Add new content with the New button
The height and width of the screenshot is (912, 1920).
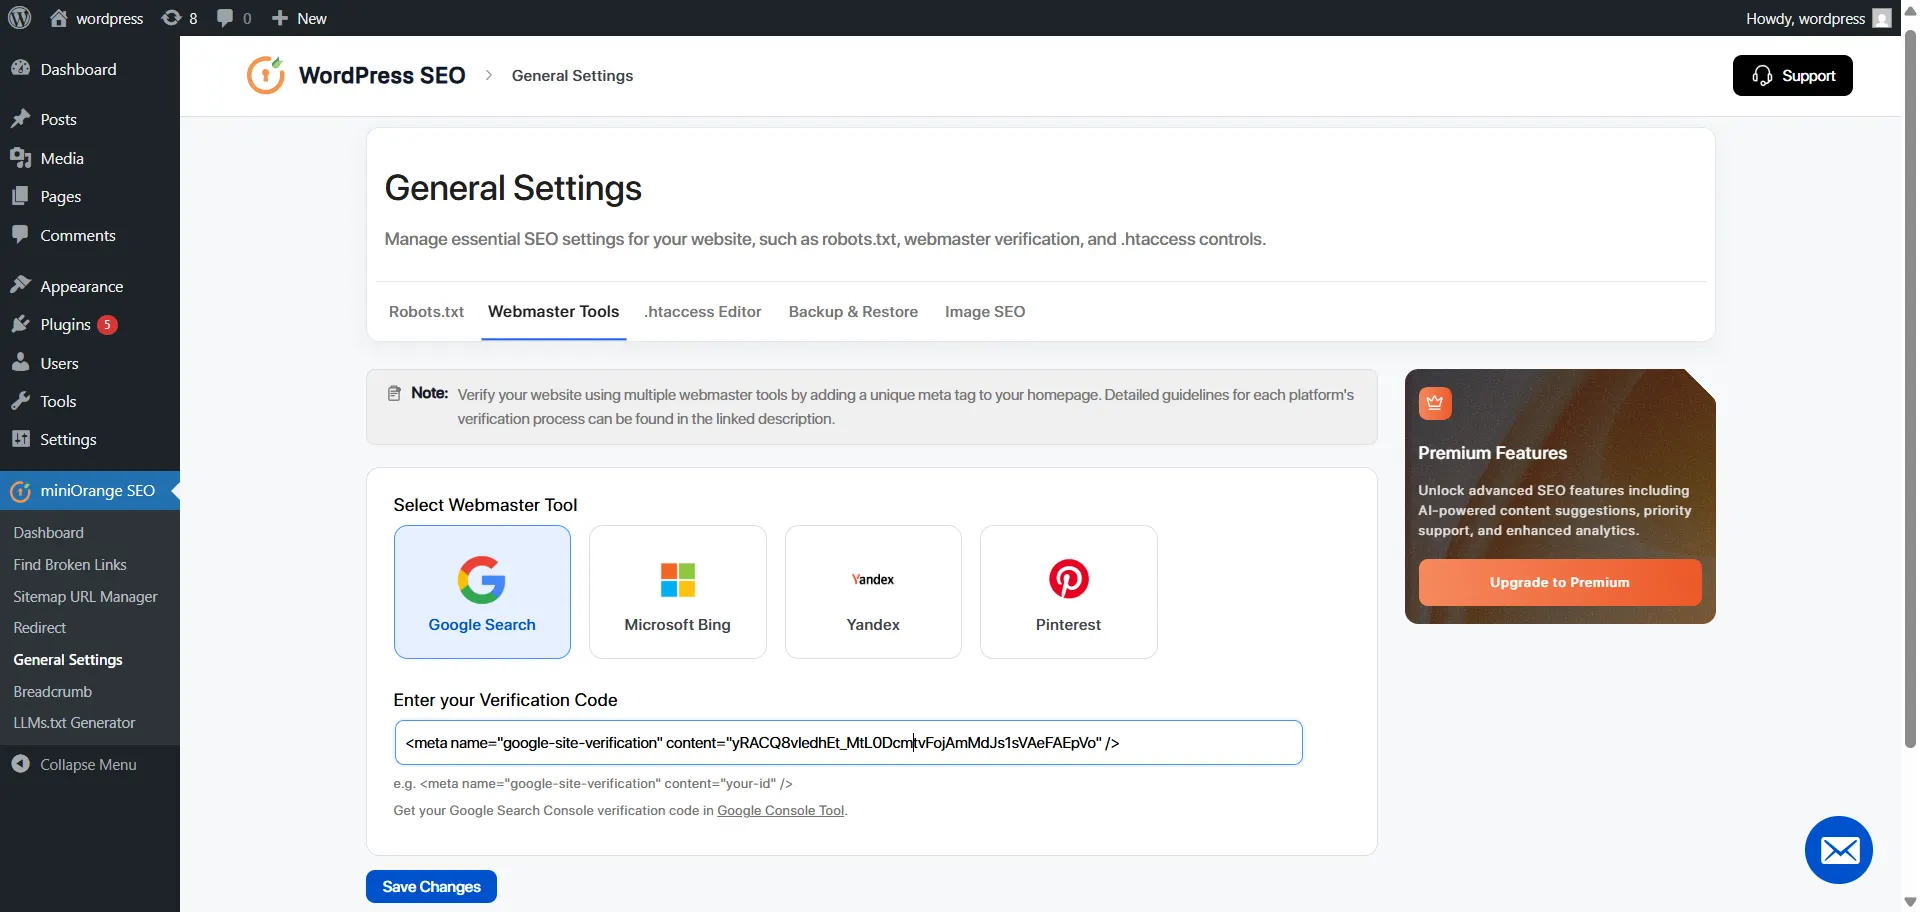(x=300, y=18)
